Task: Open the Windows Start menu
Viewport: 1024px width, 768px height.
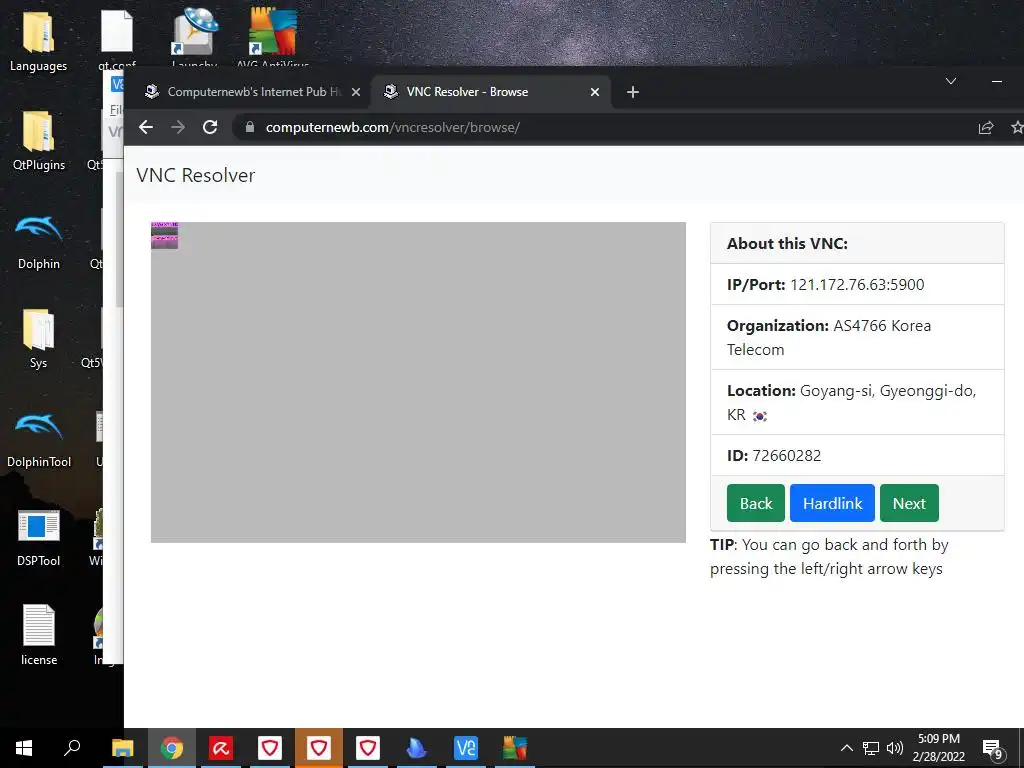Action: (24, 748)
